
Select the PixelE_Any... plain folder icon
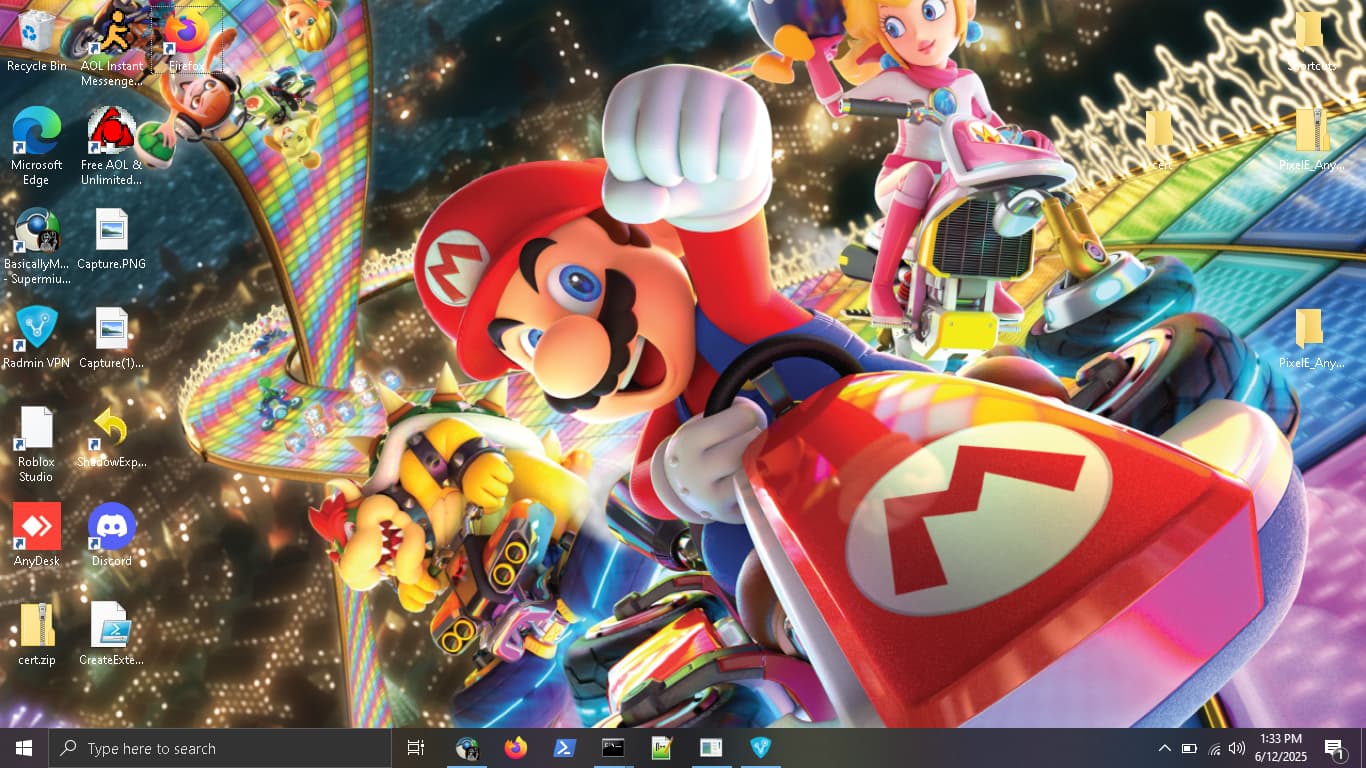pyautogui.click(x=1311, y=337)
